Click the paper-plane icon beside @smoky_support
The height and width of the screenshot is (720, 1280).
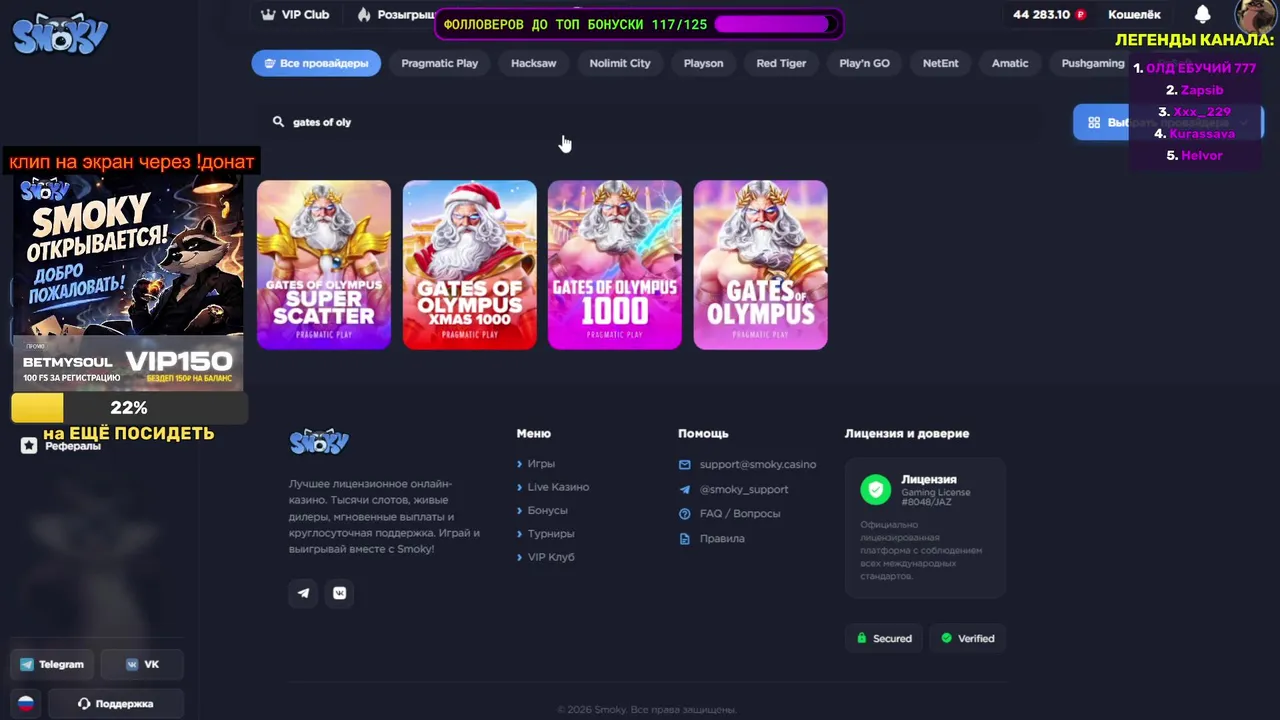tap(685, 490)
